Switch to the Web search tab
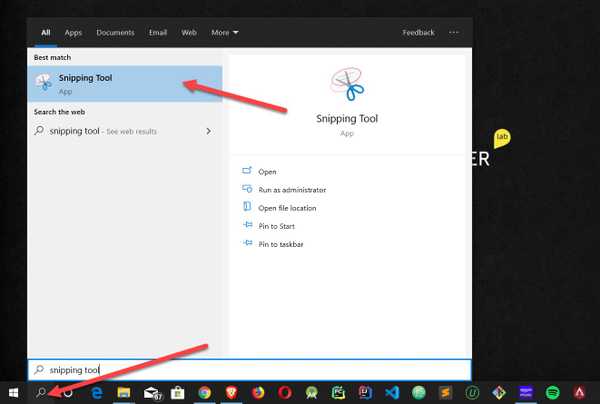The height and width of the screenshot is (404, 600). tap(189, 33)
